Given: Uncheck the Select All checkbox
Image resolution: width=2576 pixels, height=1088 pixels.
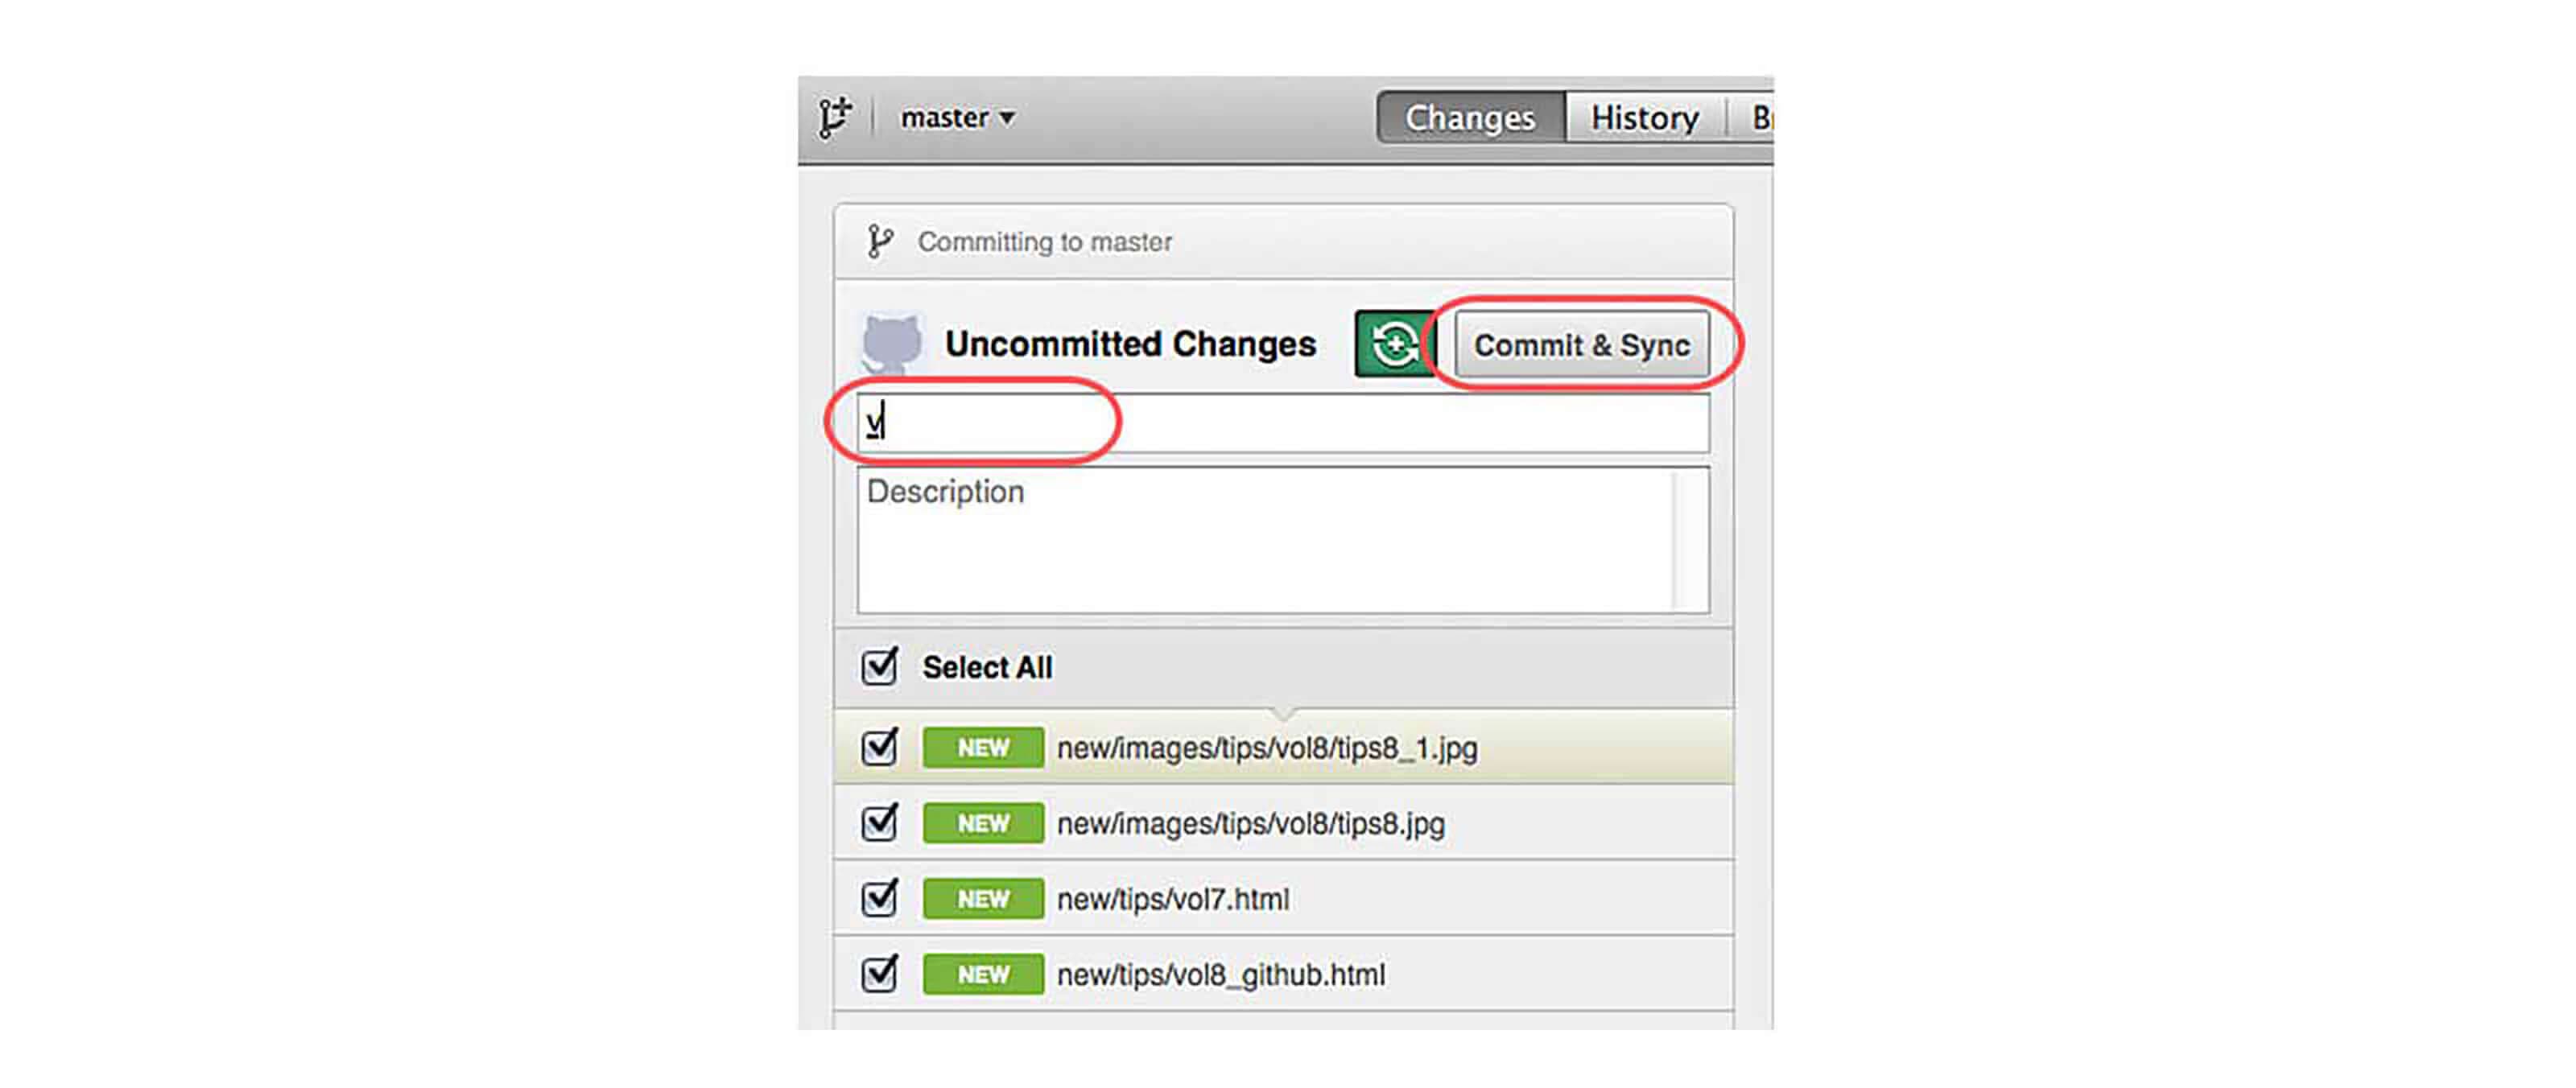Looking at the screenshot, I should click(879, 667).
